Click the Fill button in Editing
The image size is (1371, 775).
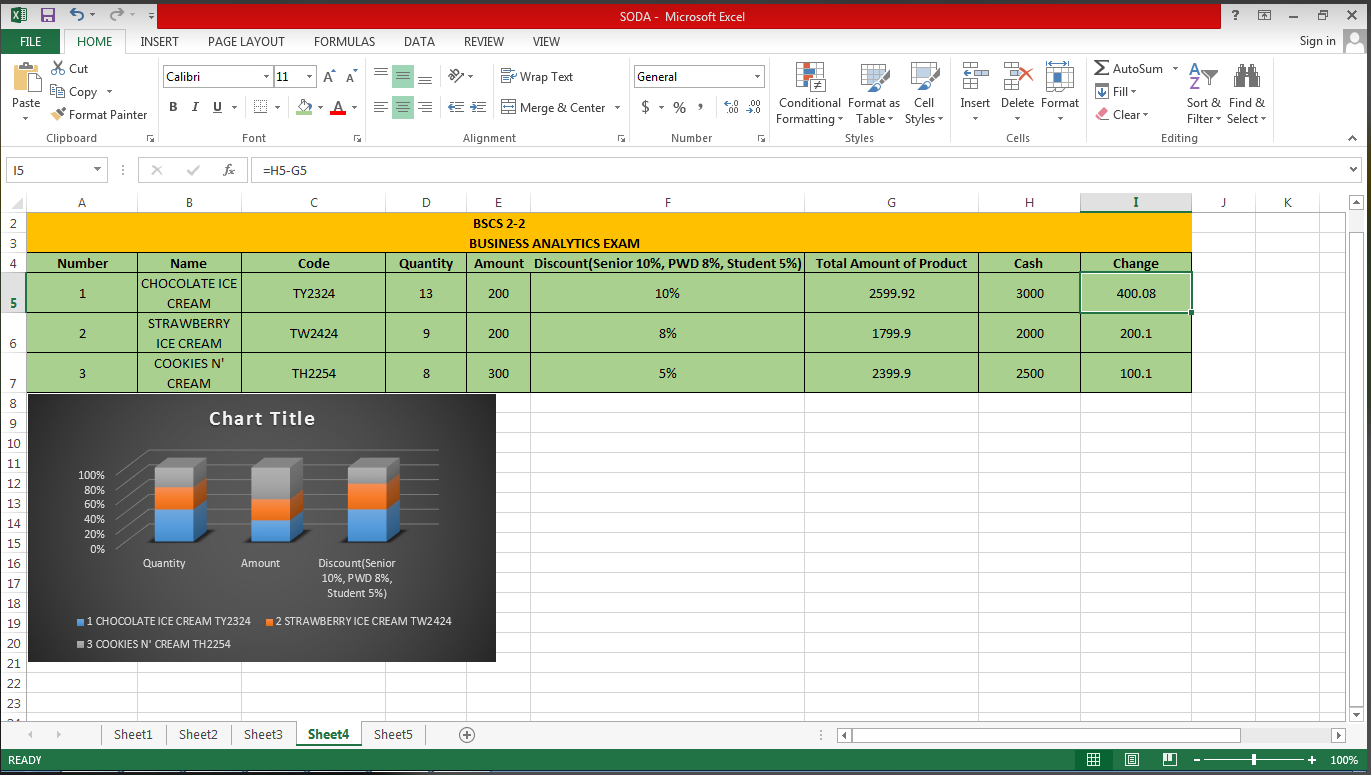click(1117, 91)
